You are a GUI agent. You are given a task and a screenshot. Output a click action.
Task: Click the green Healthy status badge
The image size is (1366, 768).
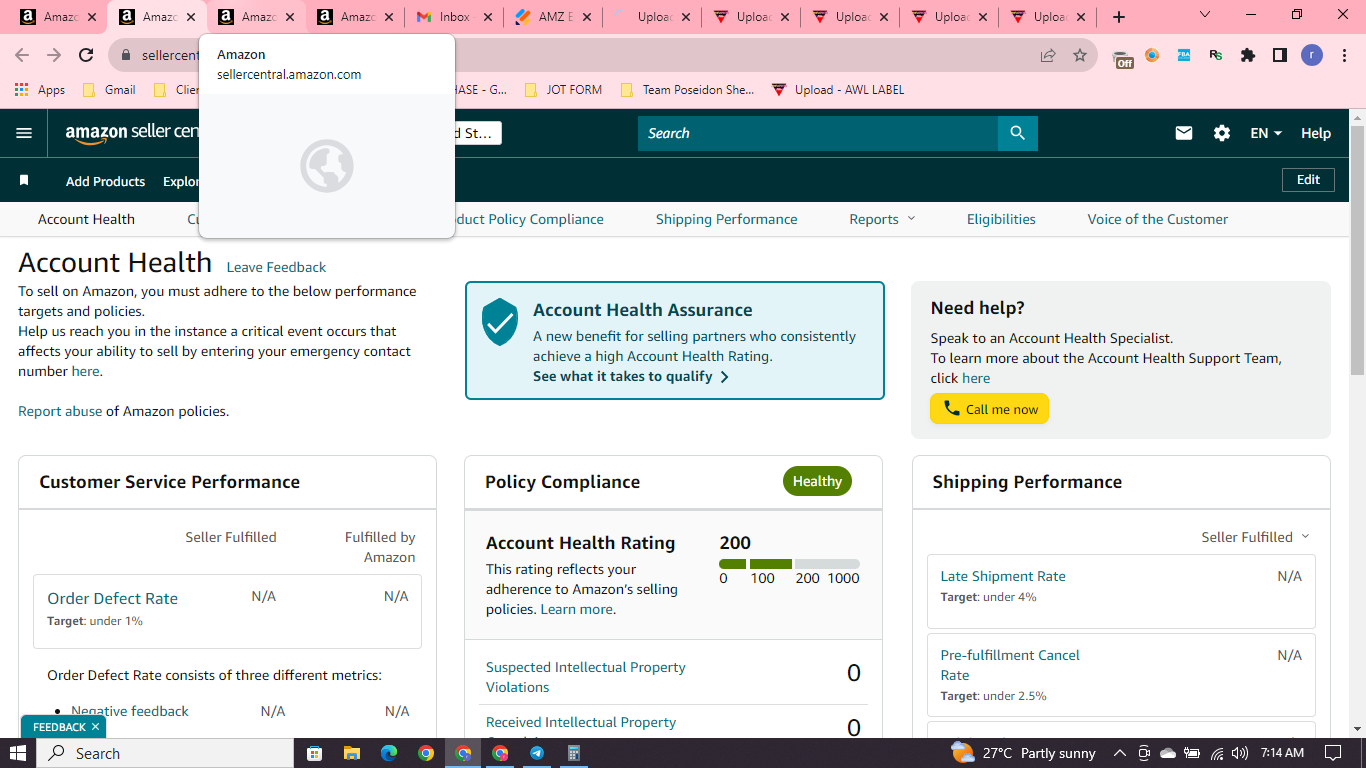point(817,481)
